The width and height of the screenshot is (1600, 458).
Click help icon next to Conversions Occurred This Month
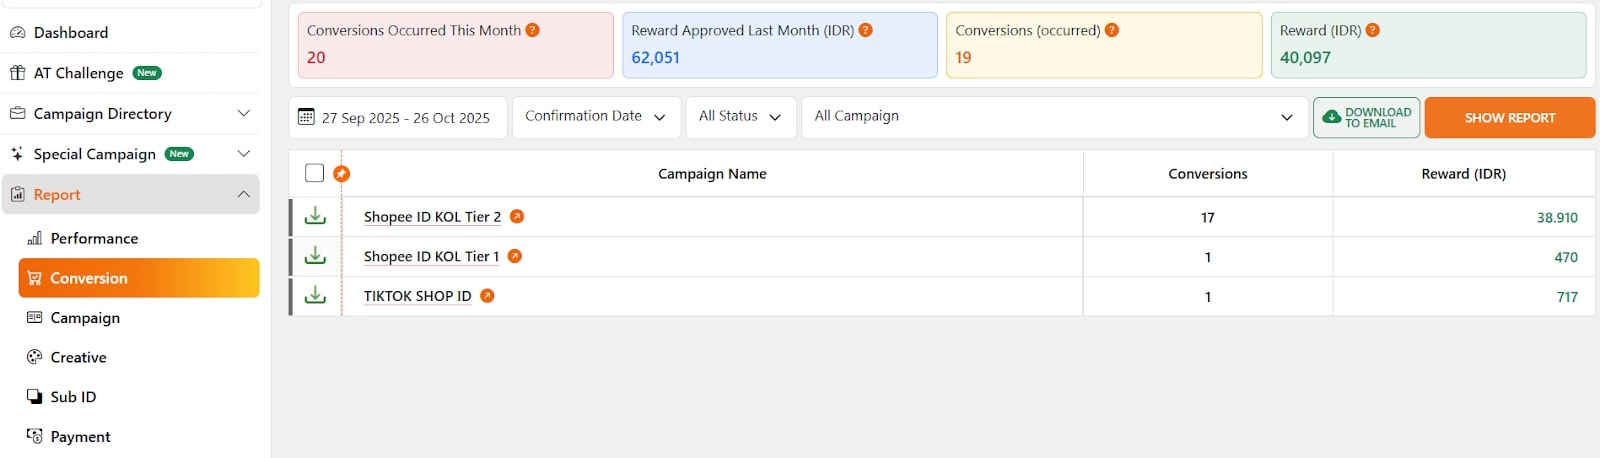pyautogui.click(x=533, y=30)
